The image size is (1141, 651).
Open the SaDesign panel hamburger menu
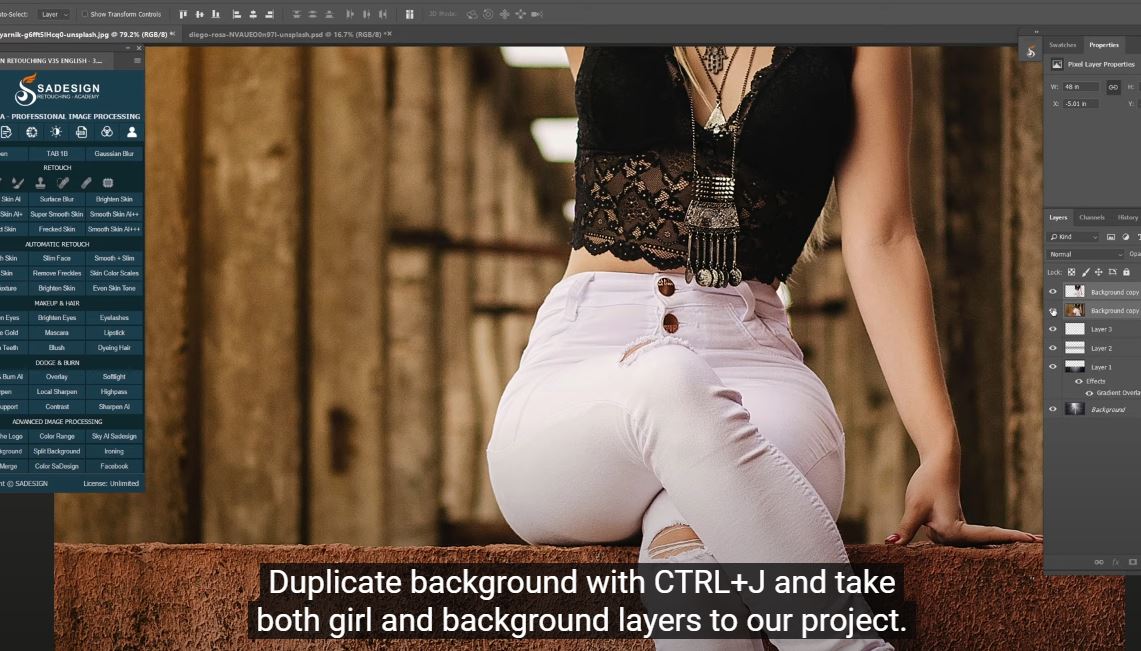(137, 60)
